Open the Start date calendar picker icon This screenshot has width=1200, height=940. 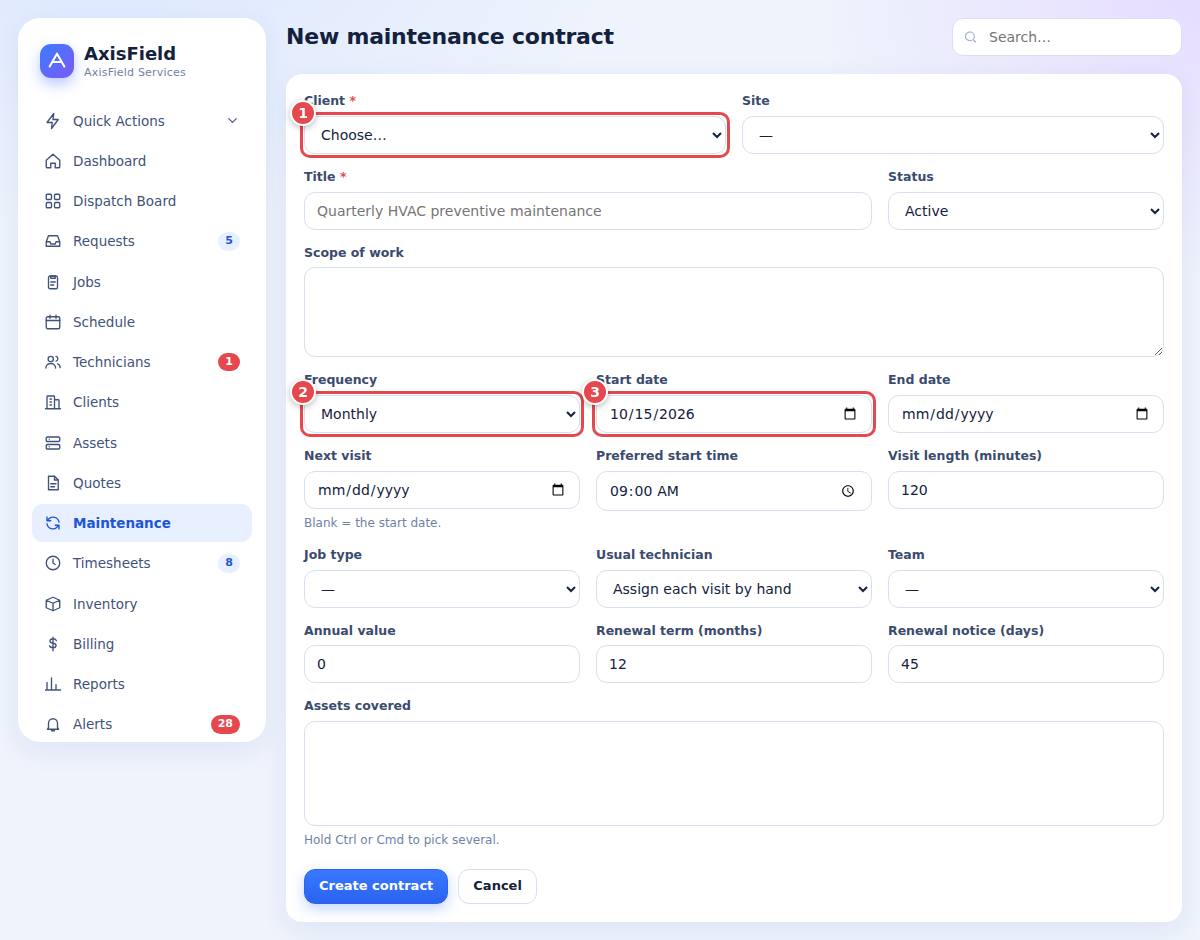(850, 414)
